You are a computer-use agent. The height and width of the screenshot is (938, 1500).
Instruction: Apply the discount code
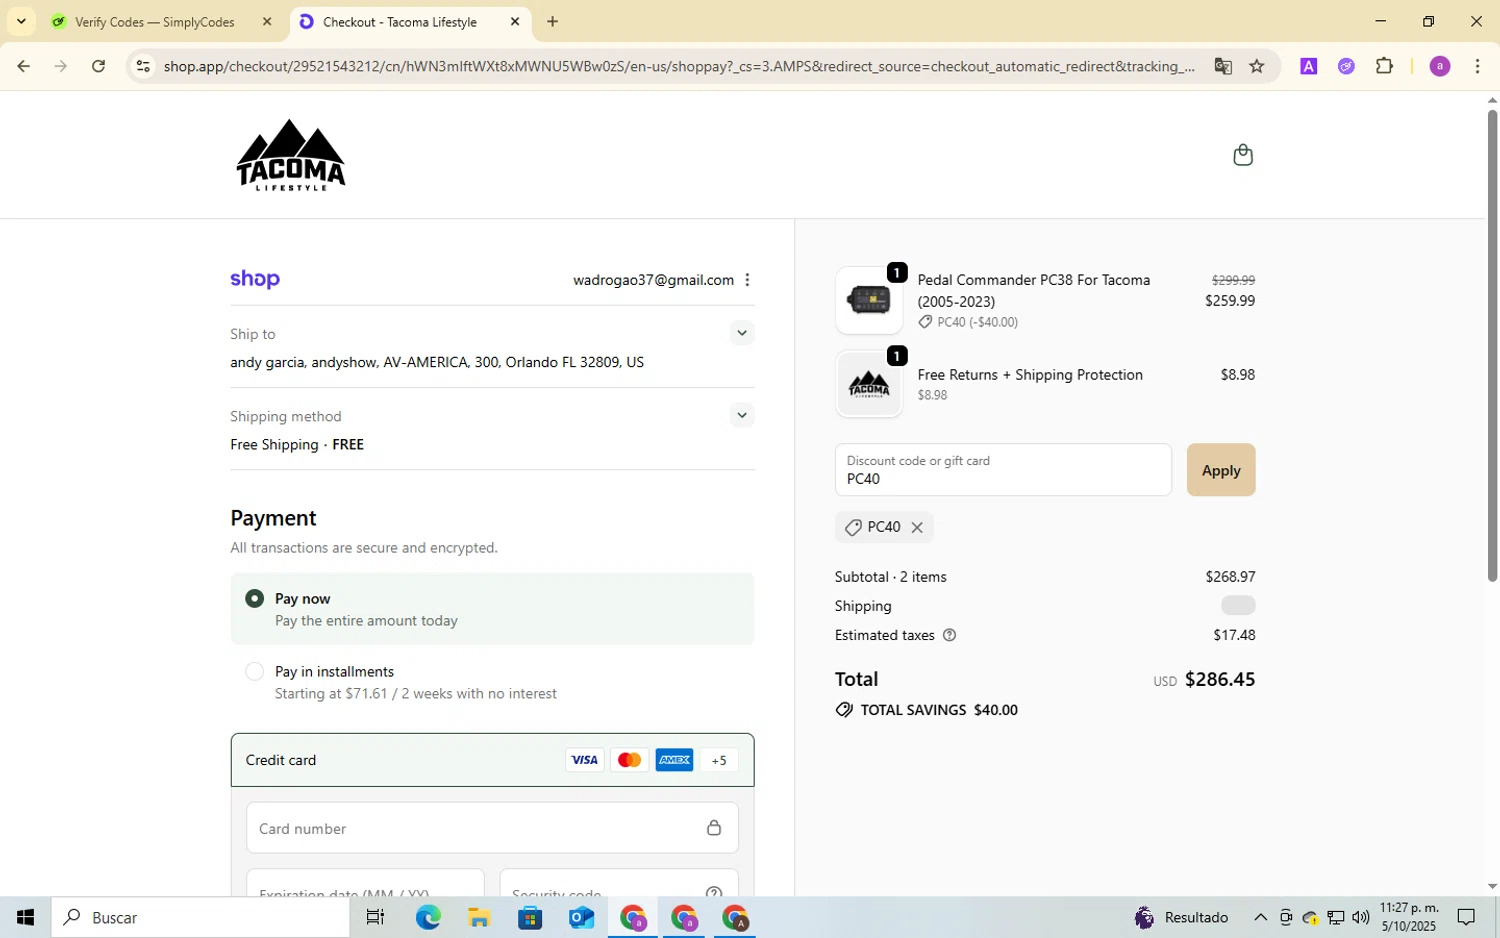point(1221,470)
